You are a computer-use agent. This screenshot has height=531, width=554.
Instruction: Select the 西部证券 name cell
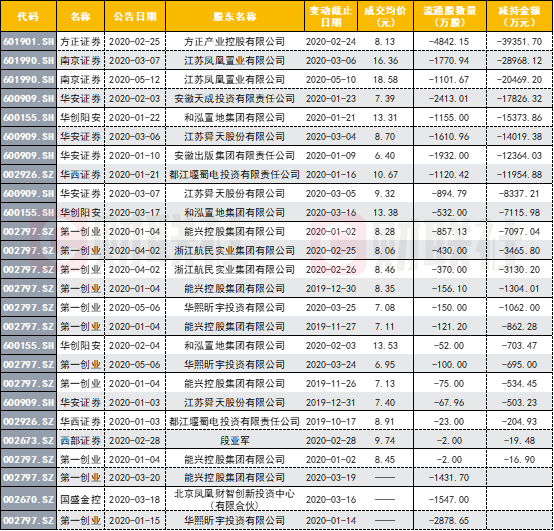click(80, 441)
